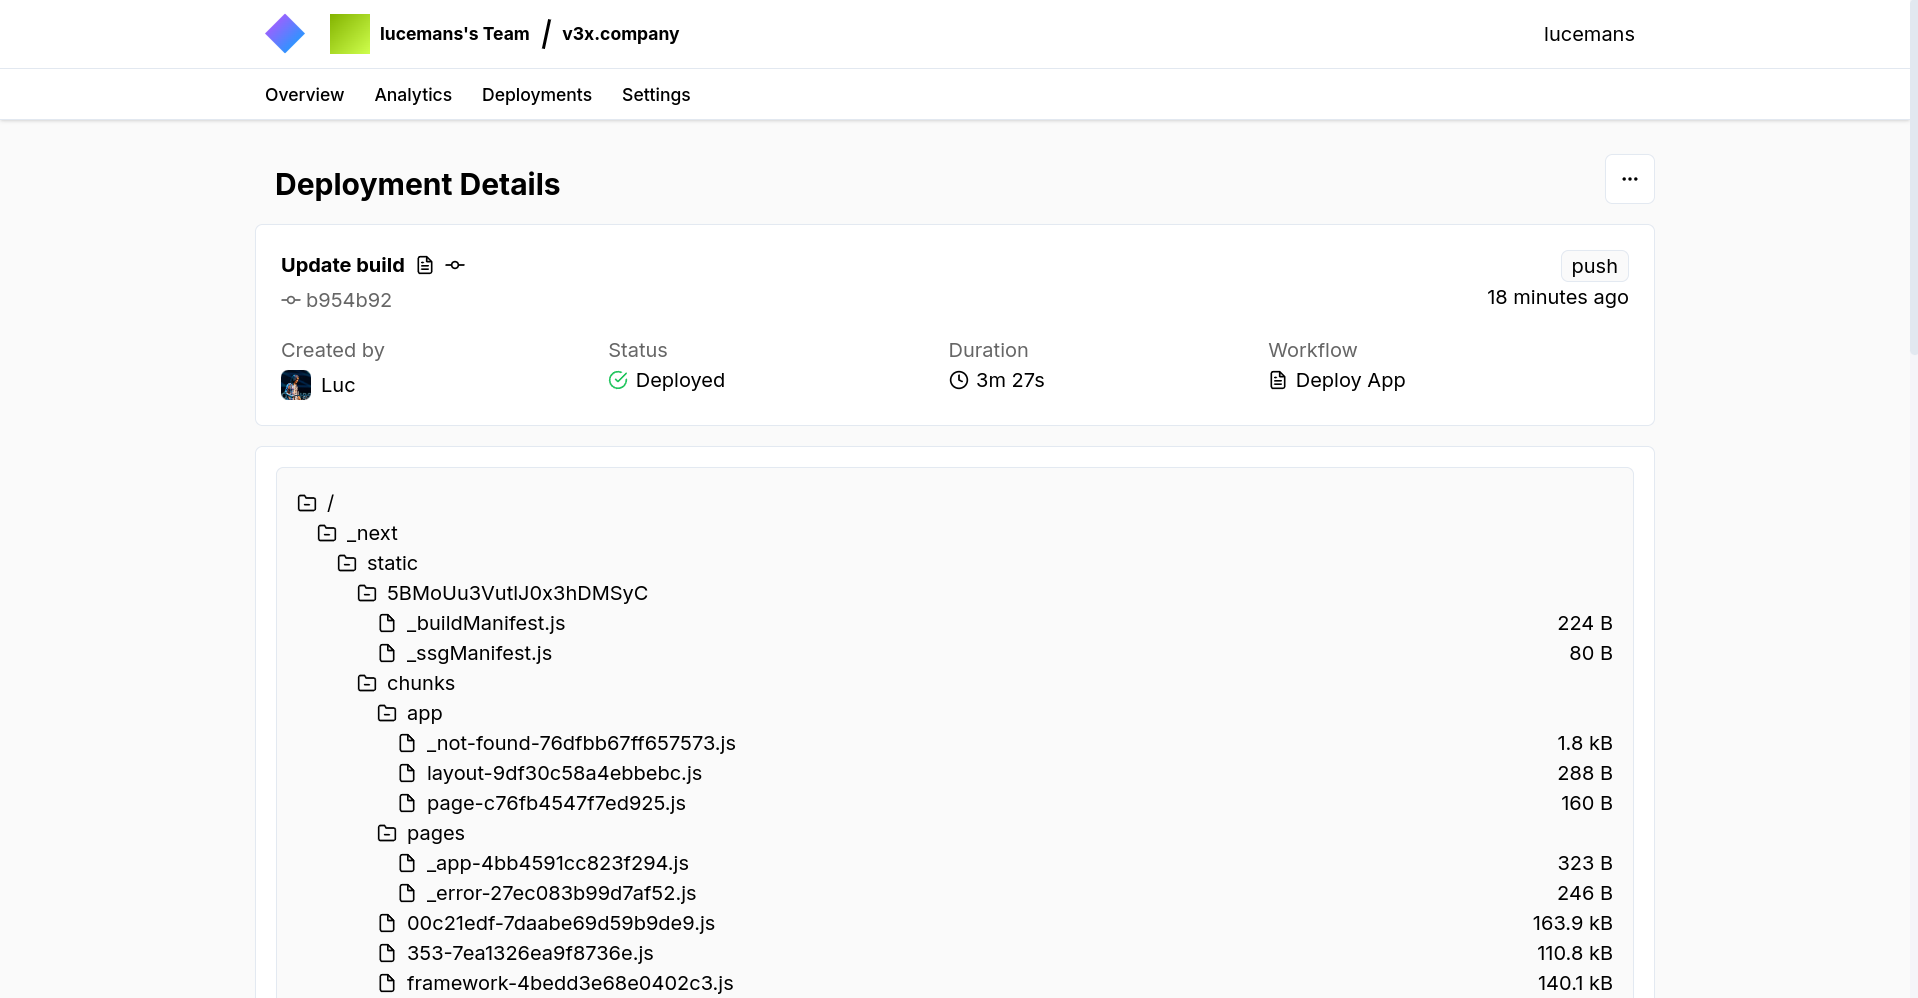This screenshot has width=1918, height=998.
Task: Open the lucemans user menu
Action: [1589, 34]
